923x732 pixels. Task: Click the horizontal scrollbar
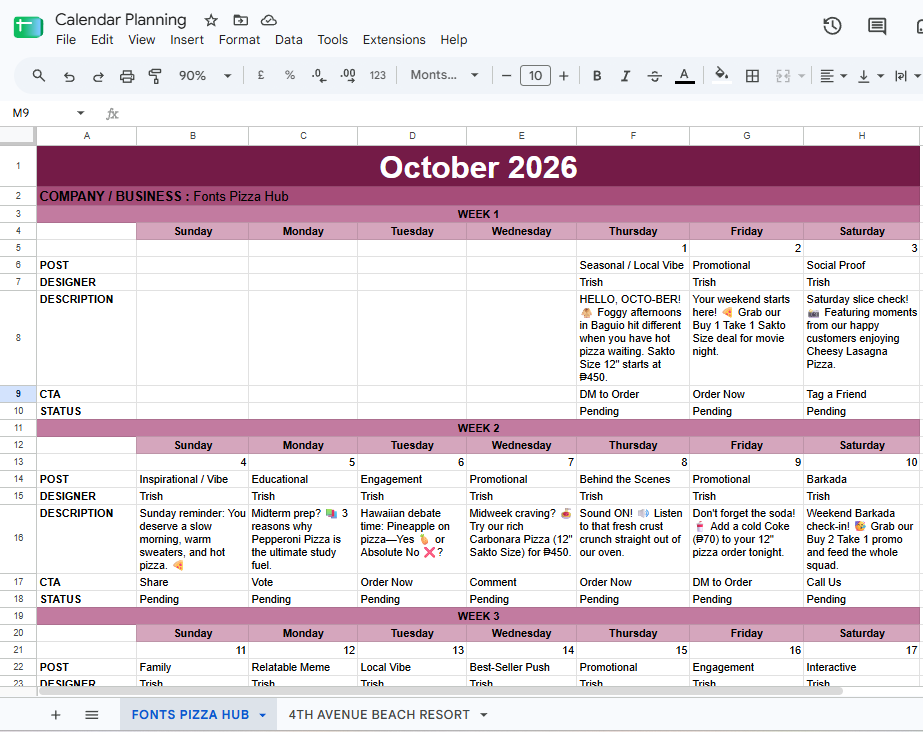click(x=440, y=691)
